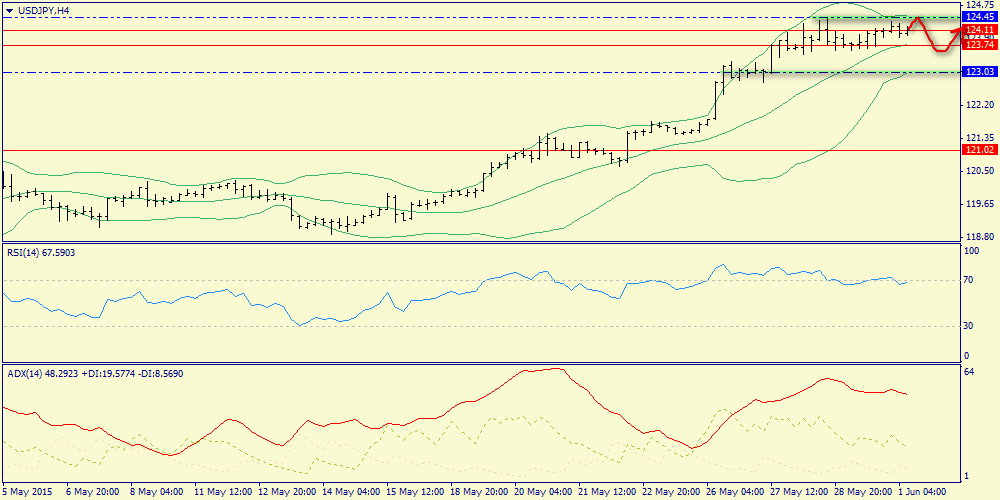Click the 118.80 value on price axis
This screenshot has width=1000, height=500.
click(982, 237)
